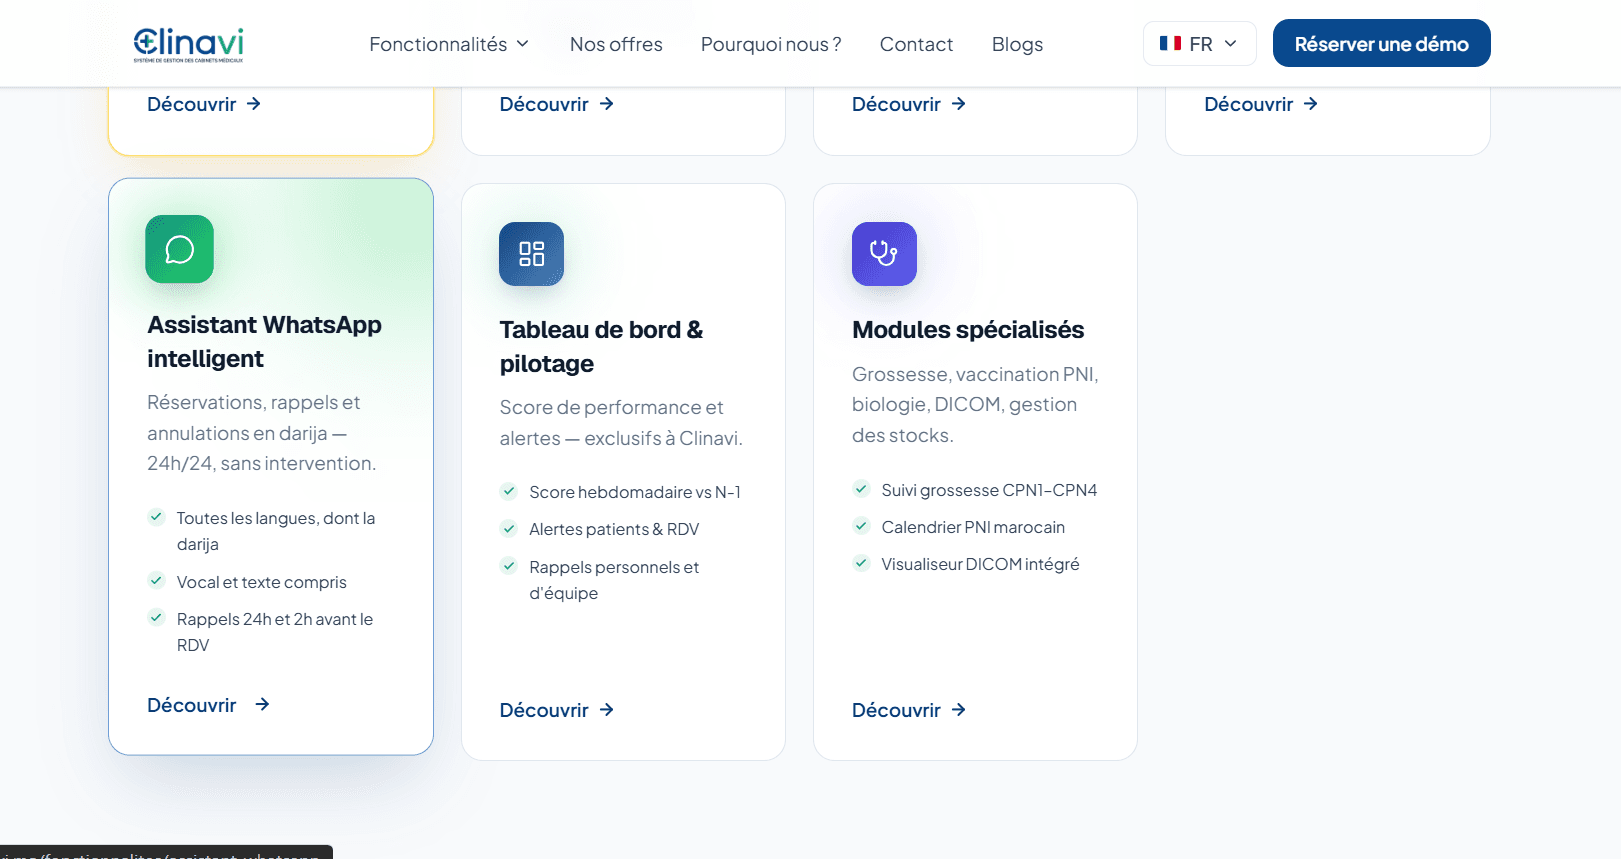Select the Tableau de bord & pilotage heading
The image size is (1621, 859).
tap(601, 347)
